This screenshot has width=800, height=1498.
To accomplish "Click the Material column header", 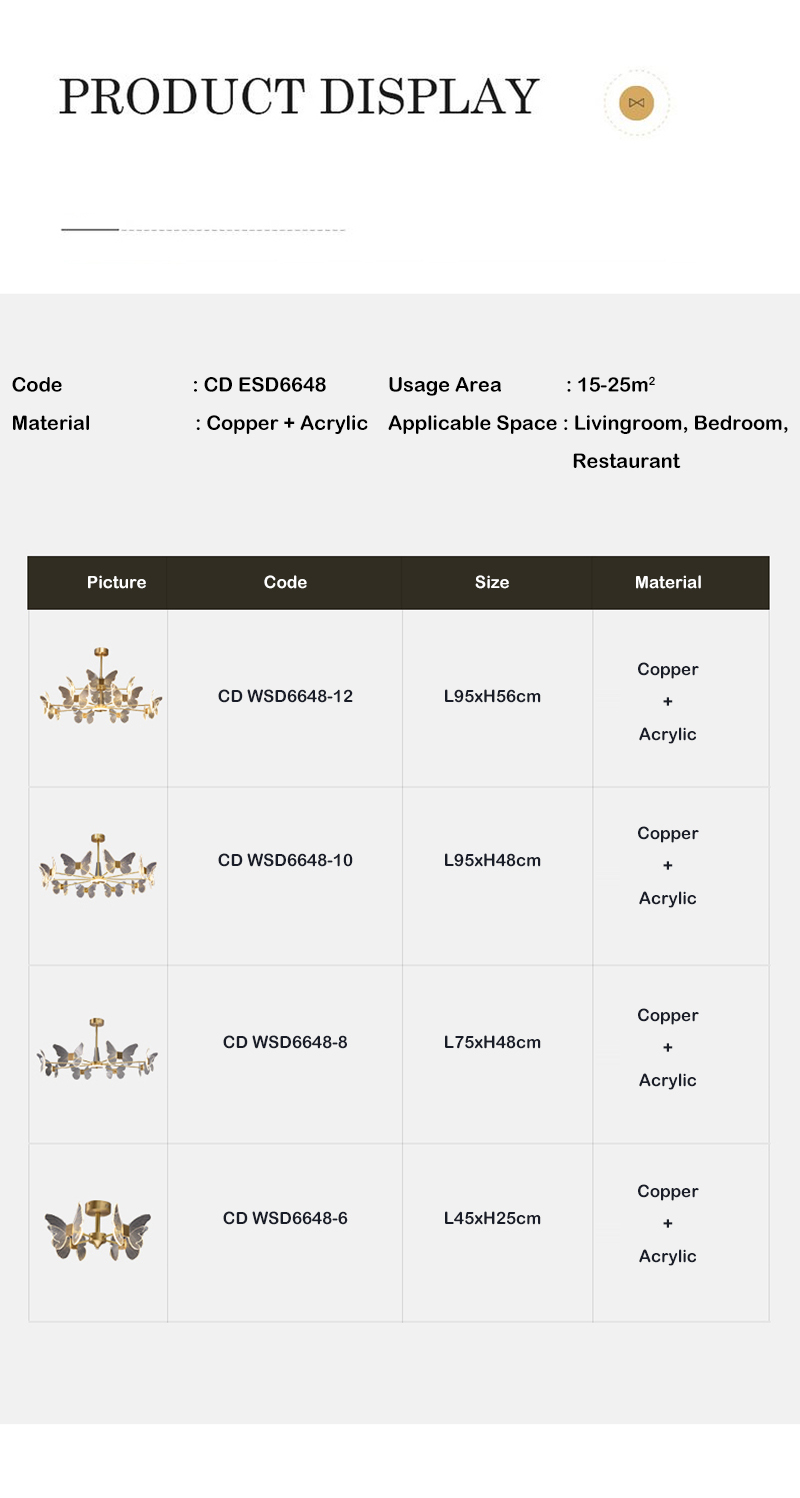I will 668,582.
